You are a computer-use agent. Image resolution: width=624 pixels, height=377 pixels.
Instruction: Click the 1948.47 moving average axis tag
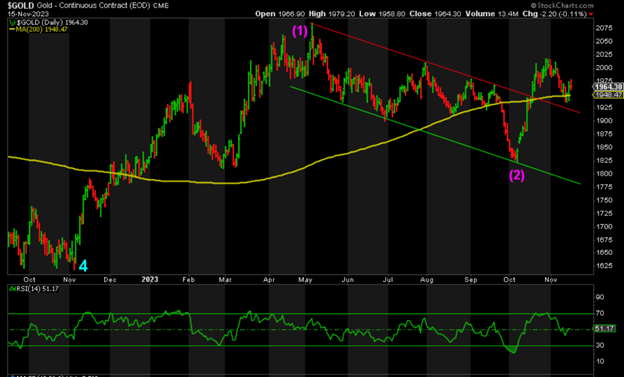[608, 95]
